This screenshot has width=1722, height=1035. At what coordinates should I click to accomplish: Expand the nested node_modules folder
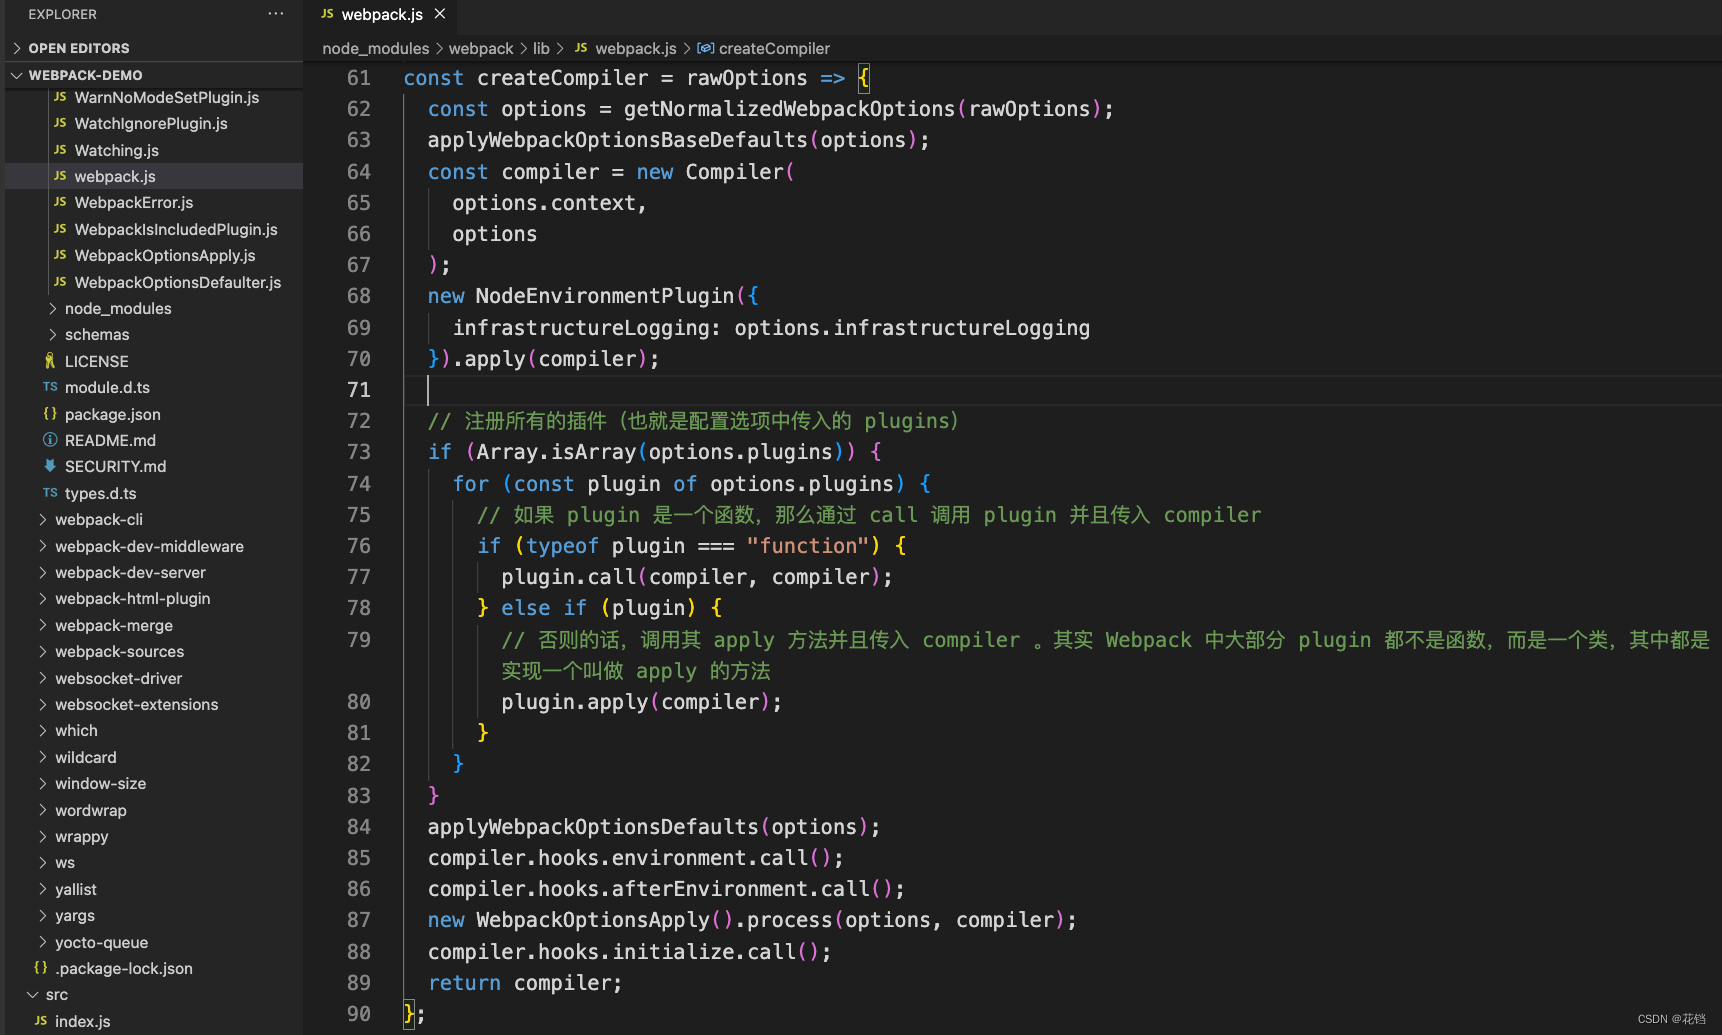[x=118, y=308]
